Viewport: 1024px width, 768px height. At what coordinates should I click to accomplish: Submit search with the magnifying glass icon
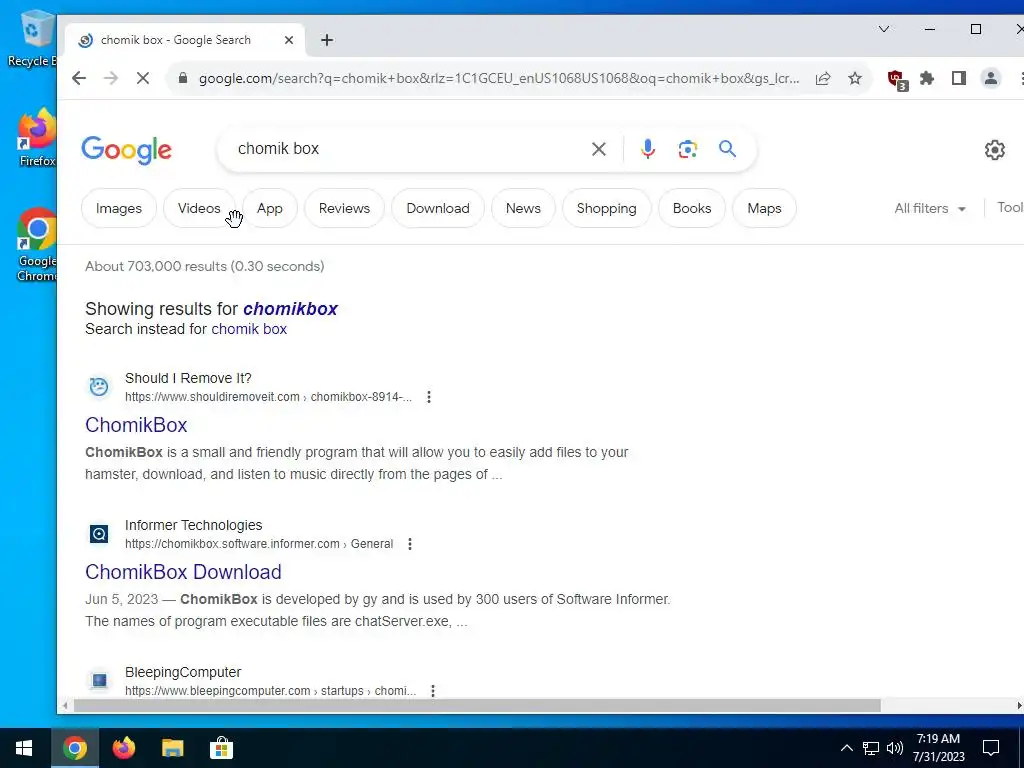727,149
